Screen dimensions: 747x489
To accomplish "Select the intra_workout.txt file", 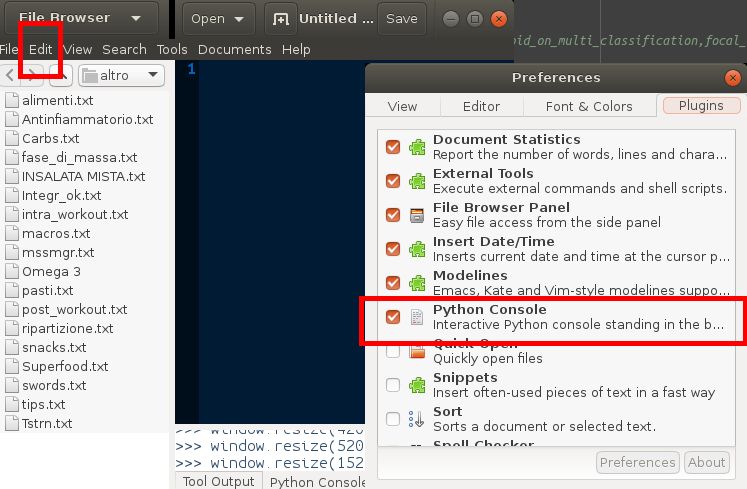I will [x=75, y=214].
